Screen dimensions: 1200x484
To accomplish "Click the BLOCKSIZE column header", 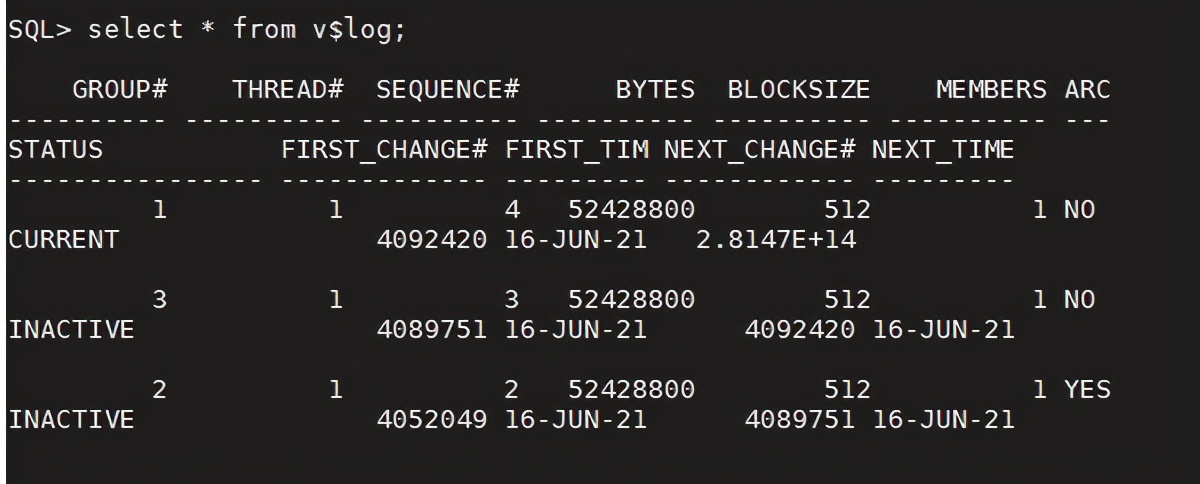I will tap(799, 90).
